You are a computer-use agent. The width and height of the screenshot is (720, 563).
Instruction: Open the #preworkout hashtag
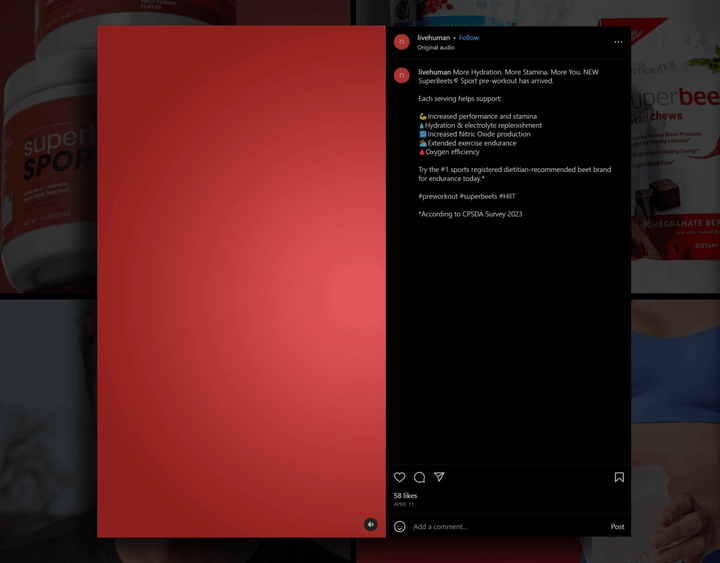(438, 196)
